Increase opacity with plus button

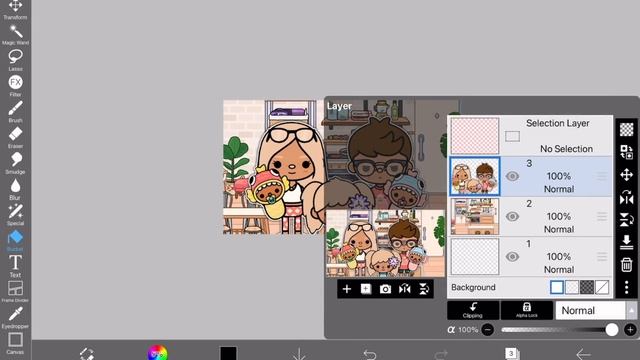point(630,330)
